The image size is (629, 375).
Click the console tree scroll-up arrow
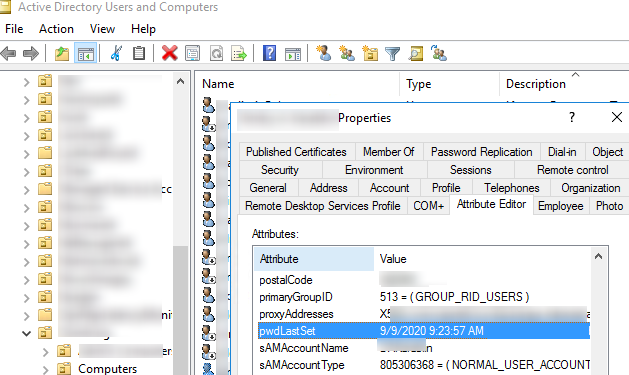pos(181,81)
